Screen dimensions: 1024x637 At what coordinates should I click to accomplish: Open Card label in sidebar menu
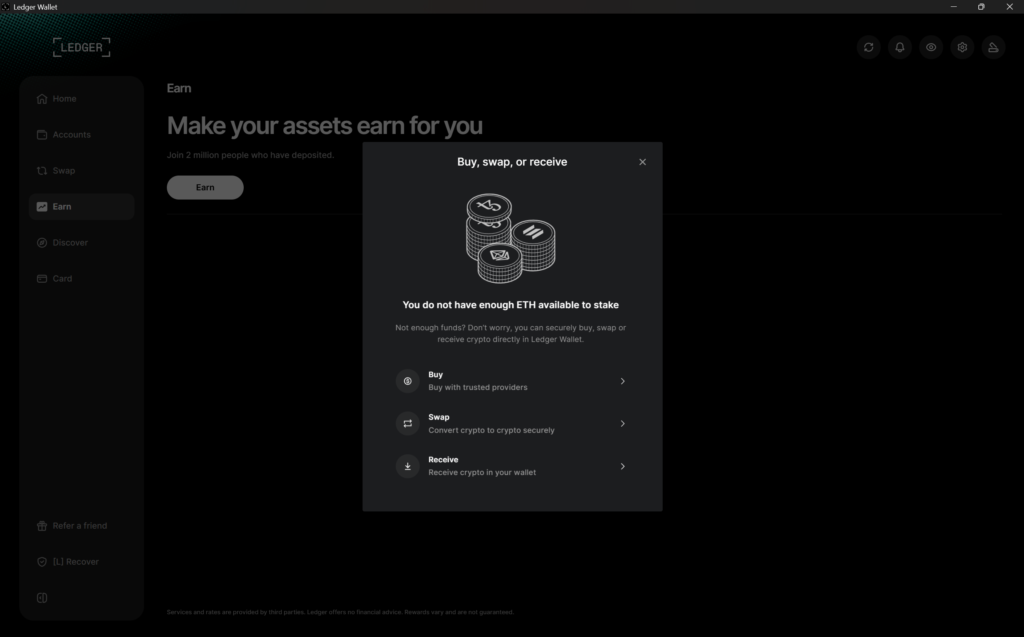(63, 278)
